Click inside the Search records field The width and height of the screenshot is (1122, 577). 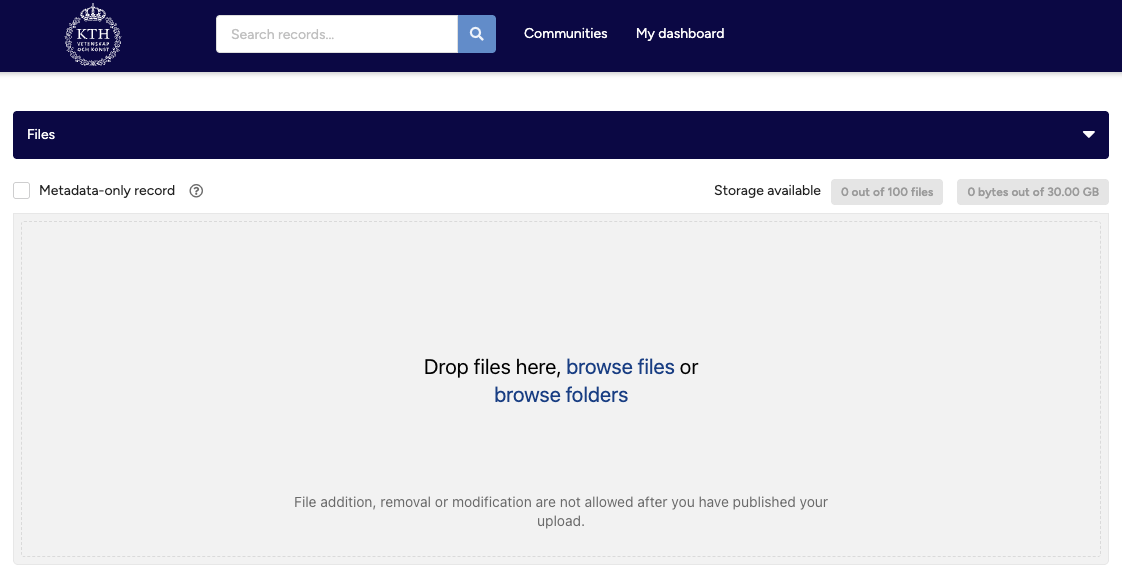tap(336, 33)
